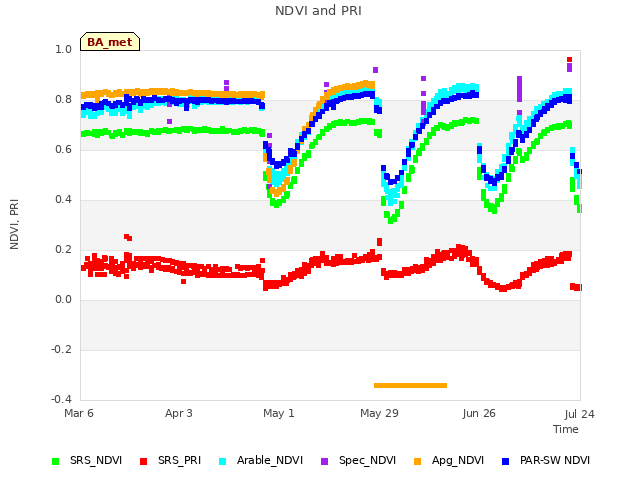The image size is (640, 480).
Task: Click the May 29 x-axis tick label
Action: (x=379, y=413)
